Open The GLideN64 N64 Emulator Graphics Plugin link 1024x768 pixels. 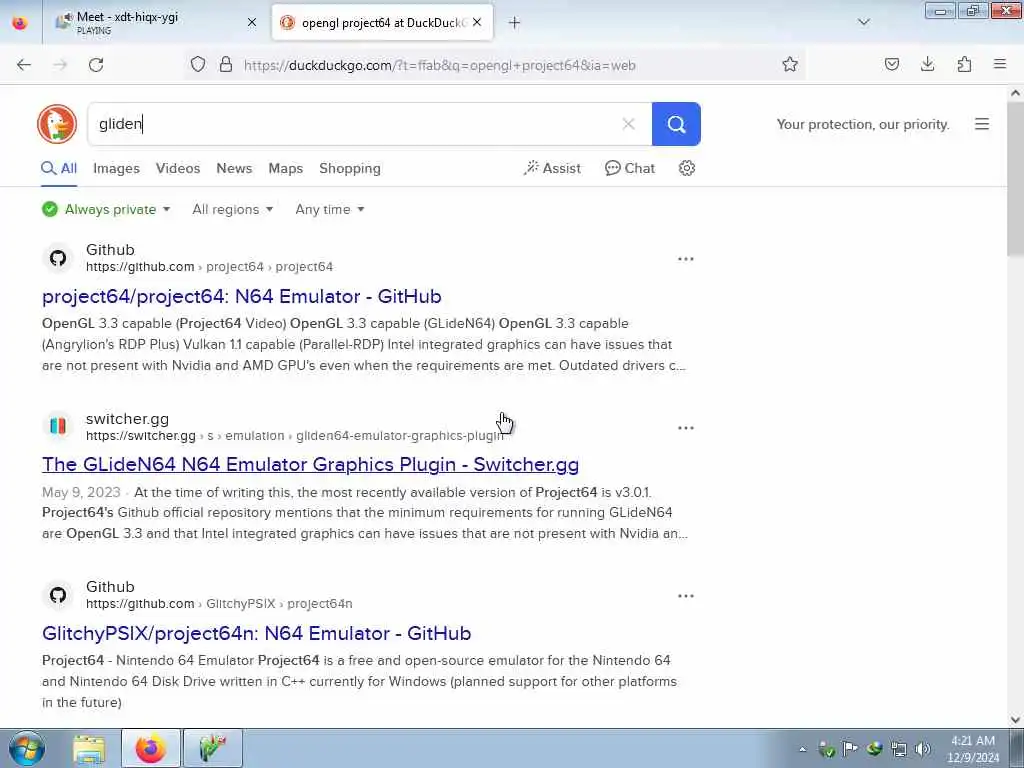tap(310, 464)
